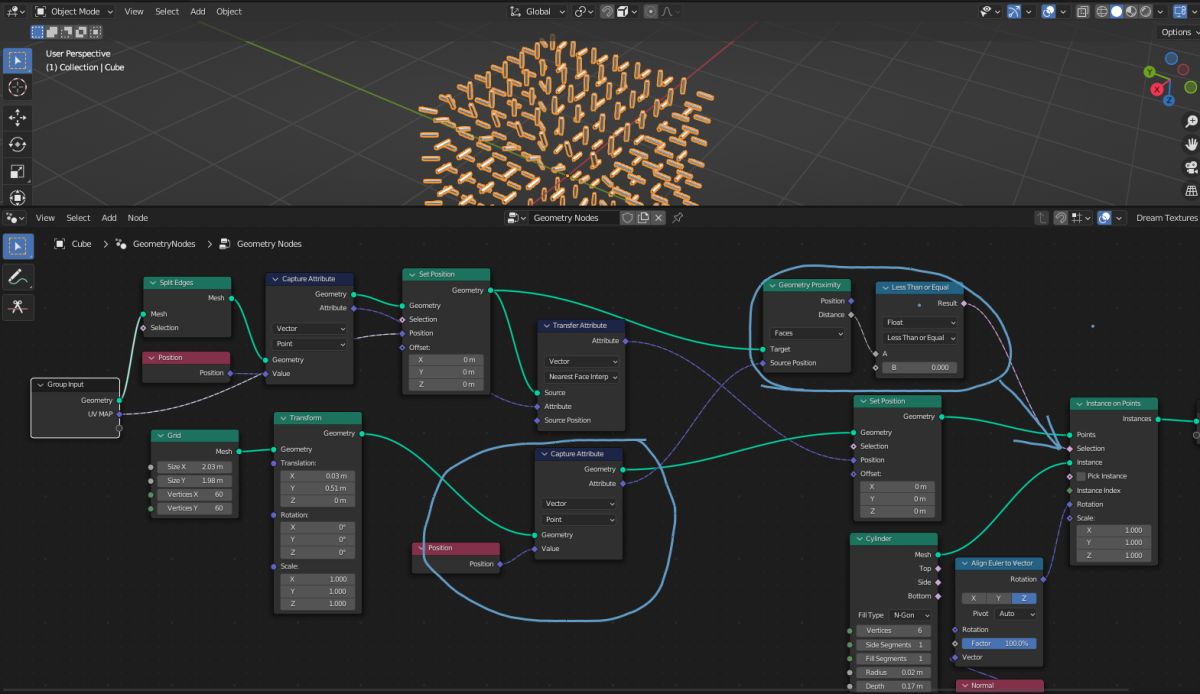Open the node editor Add menu
The image size is (1200, 694).
click(109, 217)
